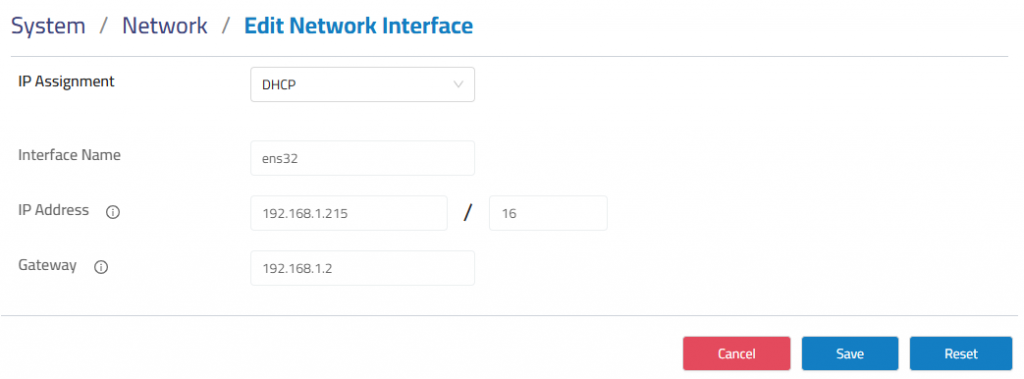Go to Network in the breadcrumb
The height and width of the screenshot is (379, 1024).
165,26
